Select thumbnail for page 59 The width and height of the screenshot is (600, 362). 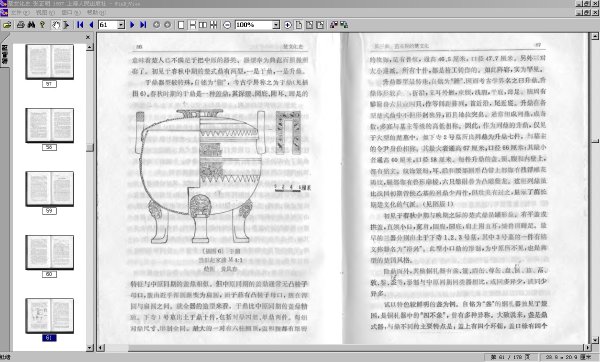point(49,189)
